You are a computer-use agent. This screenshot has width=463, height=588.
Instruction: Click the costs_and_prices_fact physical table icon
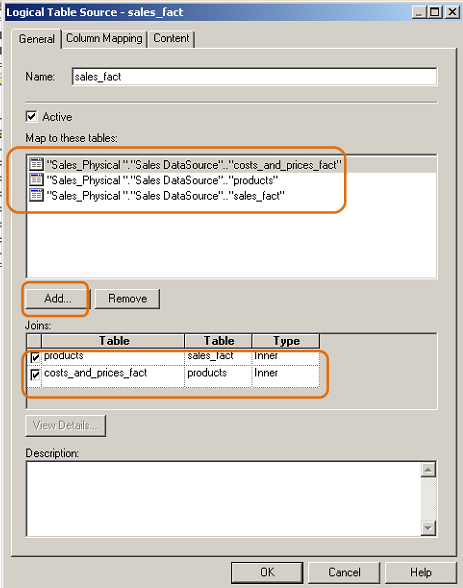[36, 164]
